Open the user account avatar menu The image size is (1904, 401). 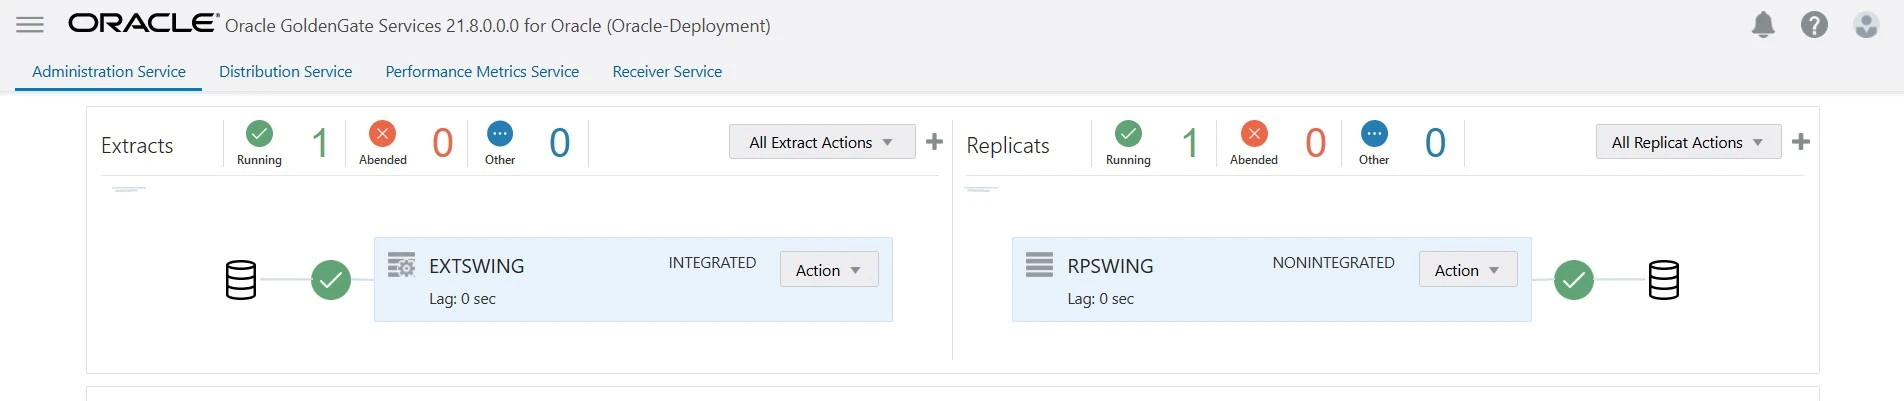[1866, 25]
